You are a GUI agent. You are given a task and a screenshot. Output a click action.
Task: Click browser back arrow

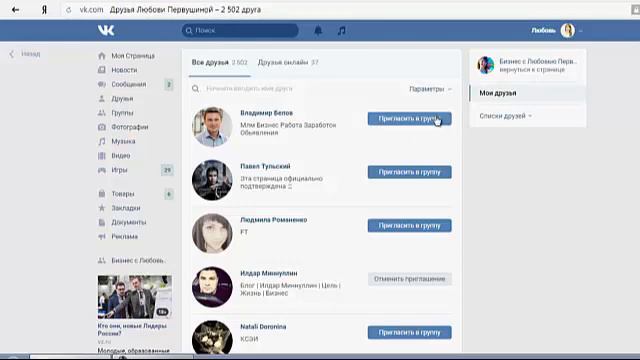pyautogui.click(x=16, y=9)
